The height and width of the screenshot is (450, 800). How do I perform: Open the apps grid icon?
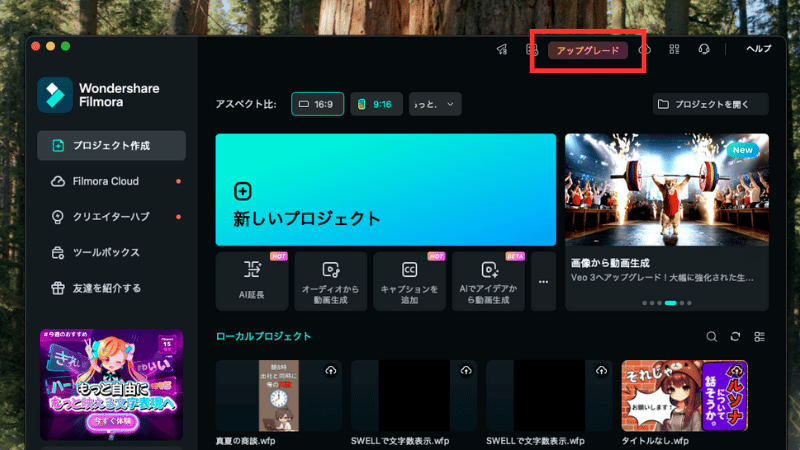tap(674, 49)
